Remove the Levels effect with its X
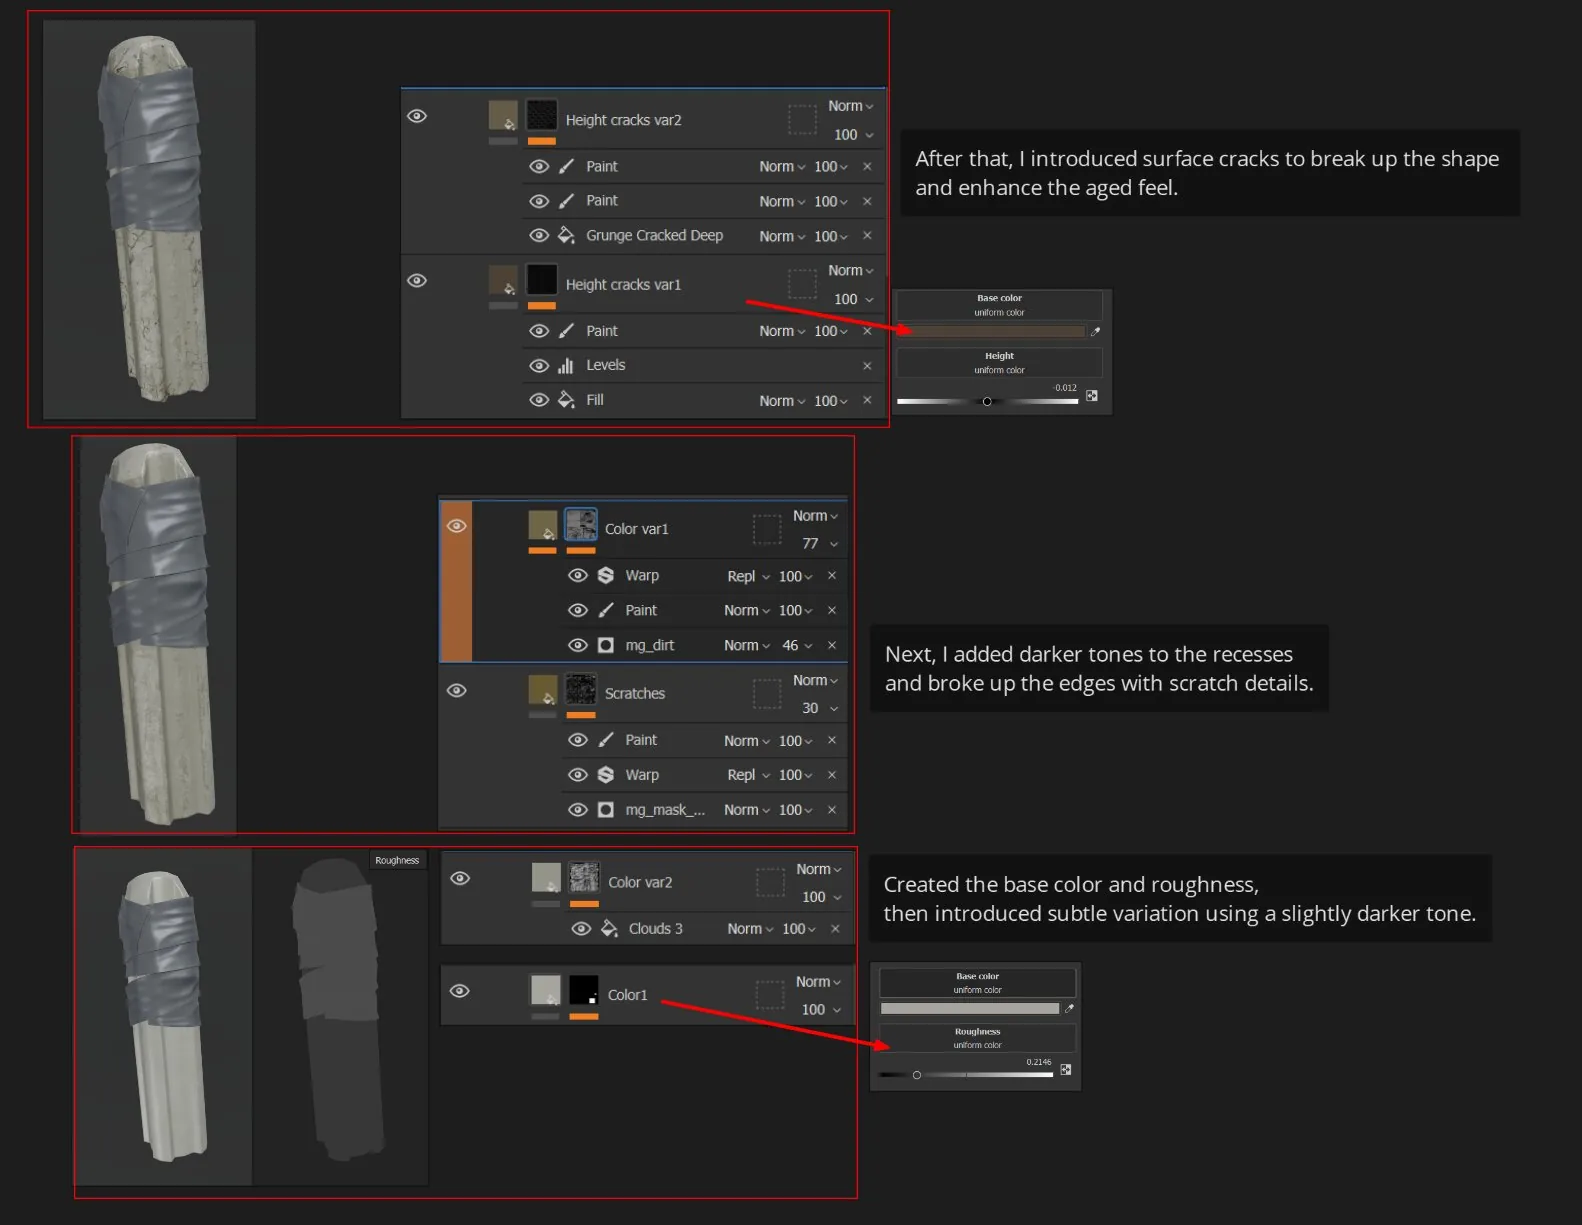1582x1225 pixels. pyautogui.click(x=867, y=366)
